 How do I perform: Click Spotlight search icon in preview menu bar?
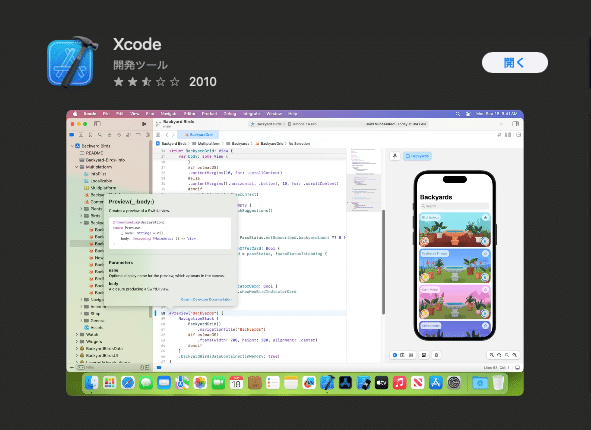(x=458, y=114)
